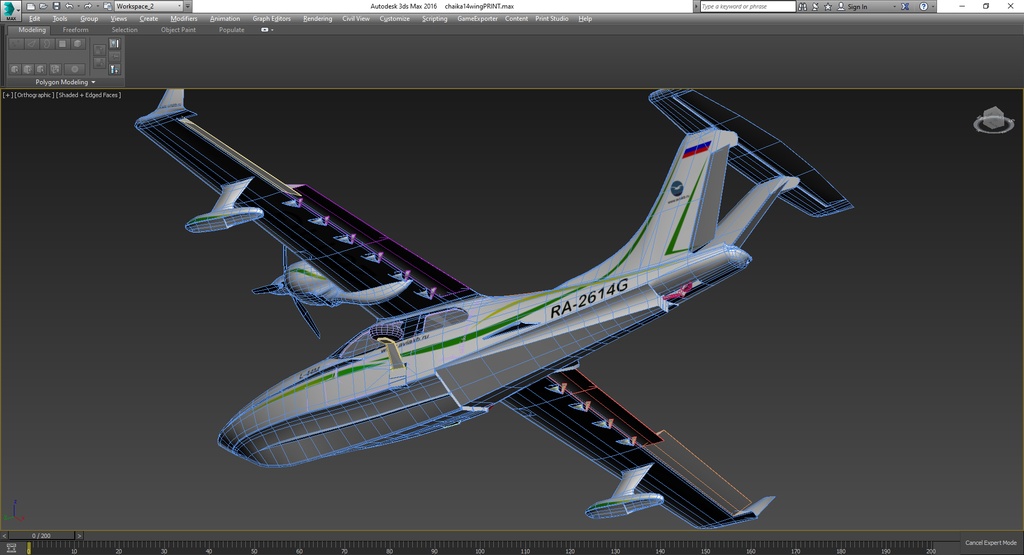
Task: Click the 0 / 200 time slider
Action: pyautogui.click(x=41, y=535)
